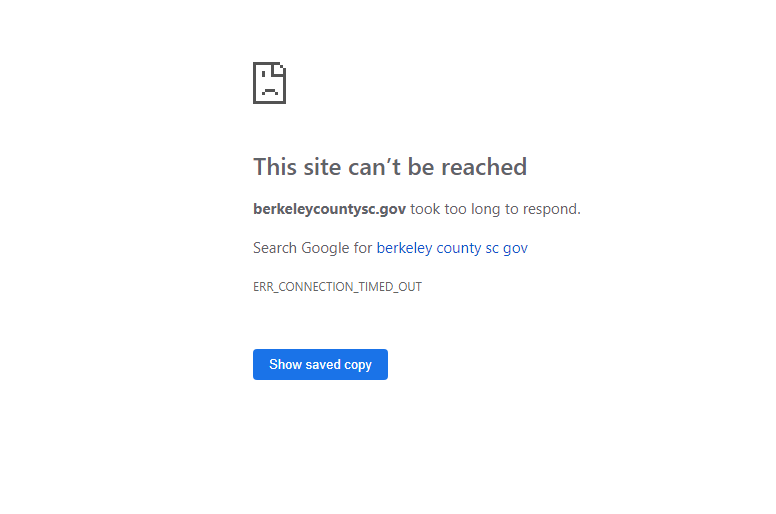Click the 'This site can't be reached' heading

coord(390,167)
